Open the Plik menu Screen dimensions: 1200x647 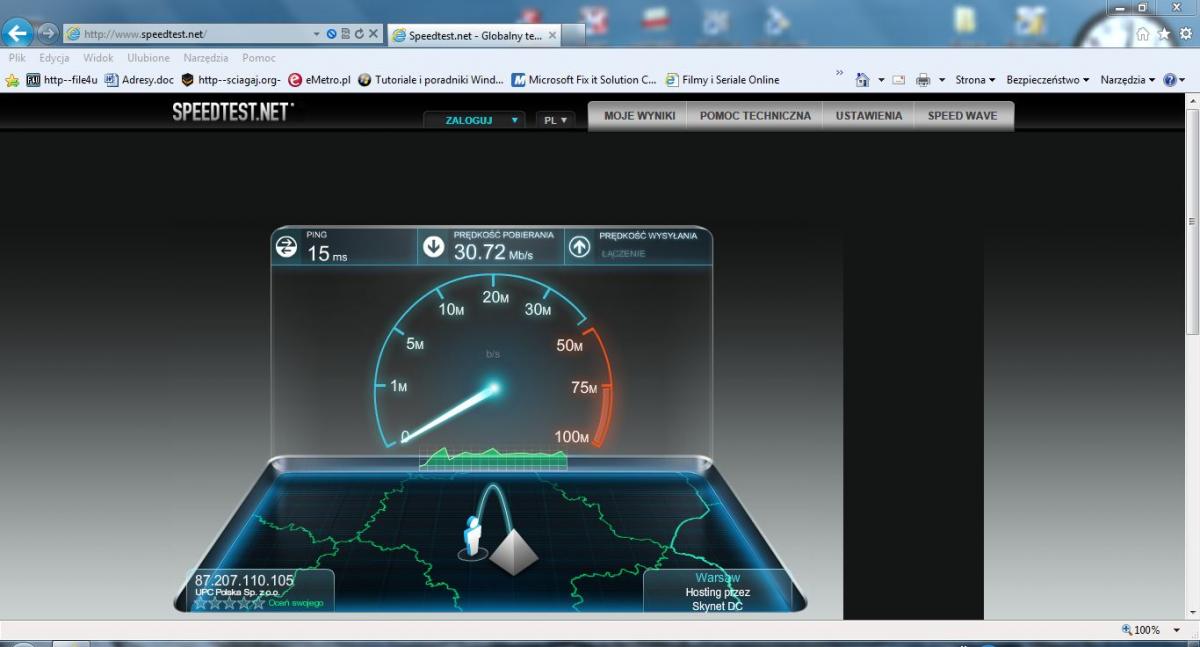[17, 58]
